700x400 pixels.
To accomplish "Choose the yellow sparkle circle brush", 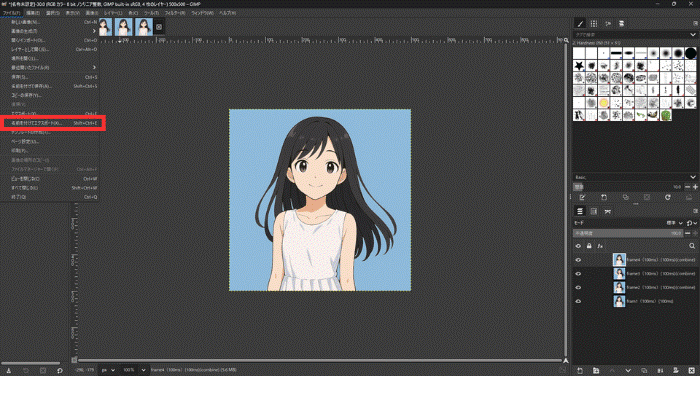I will [604, 103].
